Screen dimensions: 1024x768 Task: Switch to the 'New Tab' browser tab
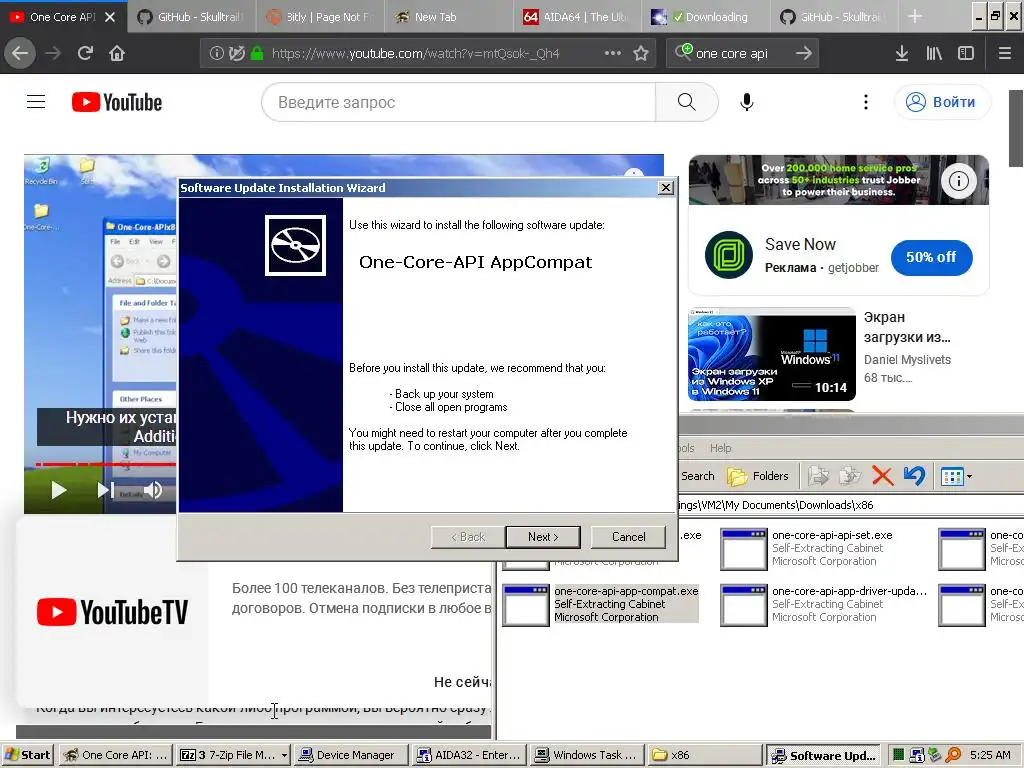point(447,17)
